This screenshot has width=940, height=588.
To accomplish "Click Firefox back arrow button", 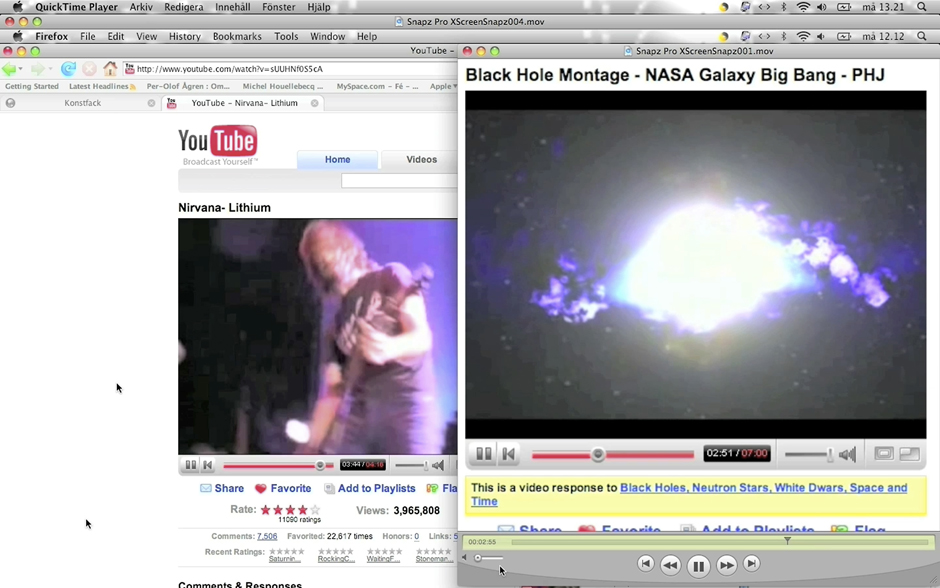I will (x=9, y=69).
